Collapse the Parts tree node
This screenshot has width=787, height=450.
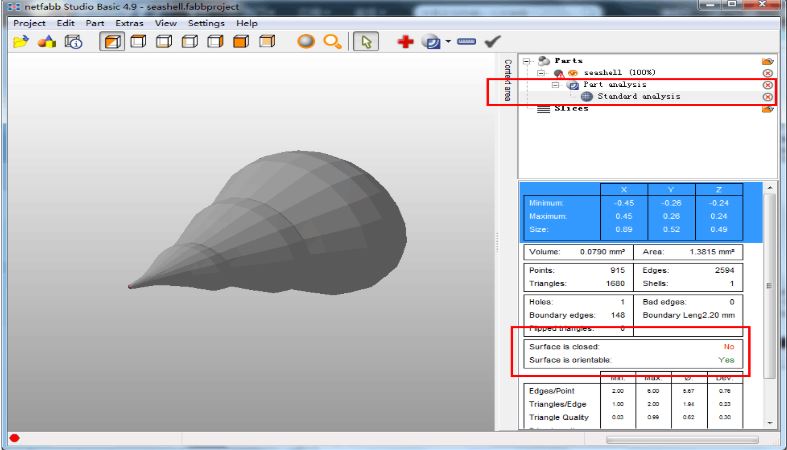pyautogui.click(x=527, y=61)
